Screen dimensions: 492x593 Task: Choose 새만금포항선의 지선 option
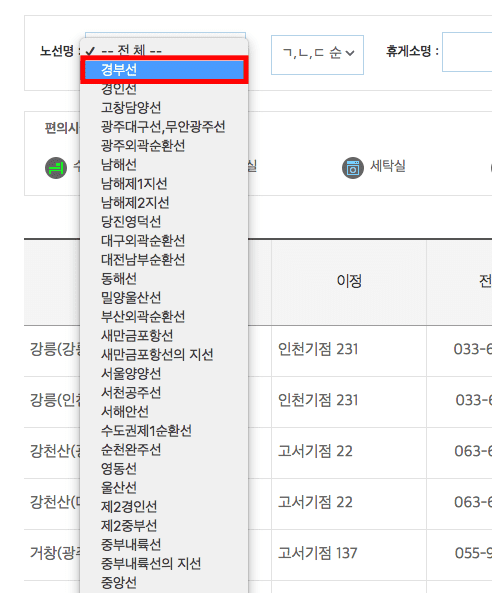click(x=164, y=355)
